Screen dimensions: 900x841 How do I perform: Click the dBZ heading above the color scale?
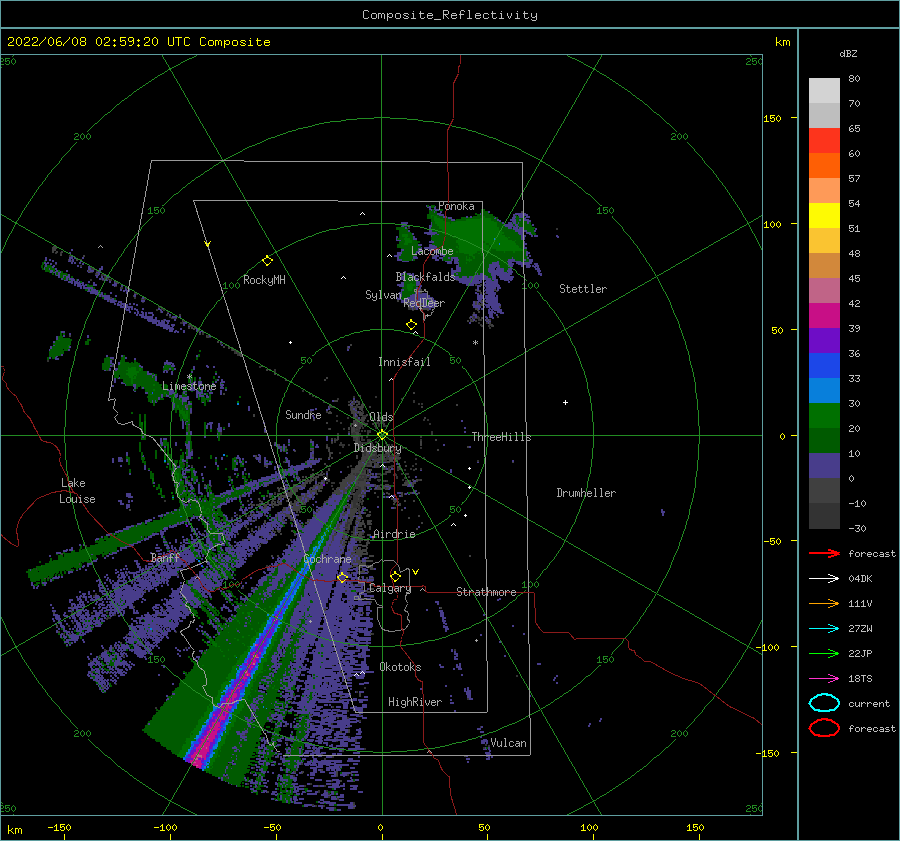tap(848, 53)
